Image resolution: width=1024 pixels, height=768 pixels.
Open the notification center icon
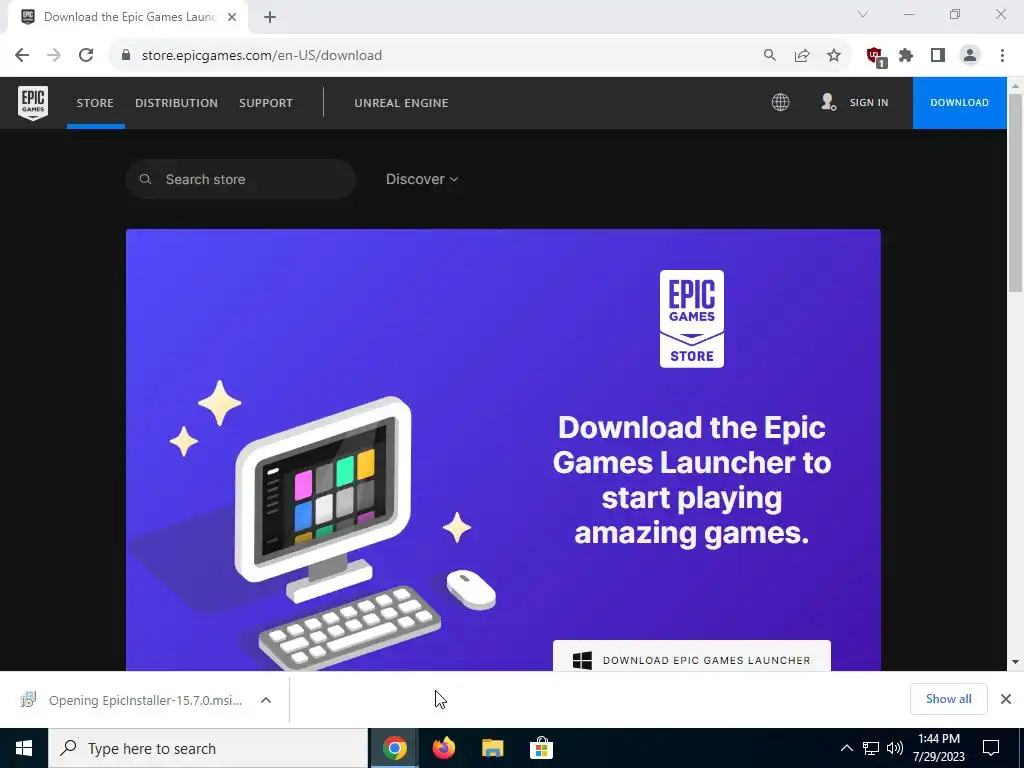point(991,748)
